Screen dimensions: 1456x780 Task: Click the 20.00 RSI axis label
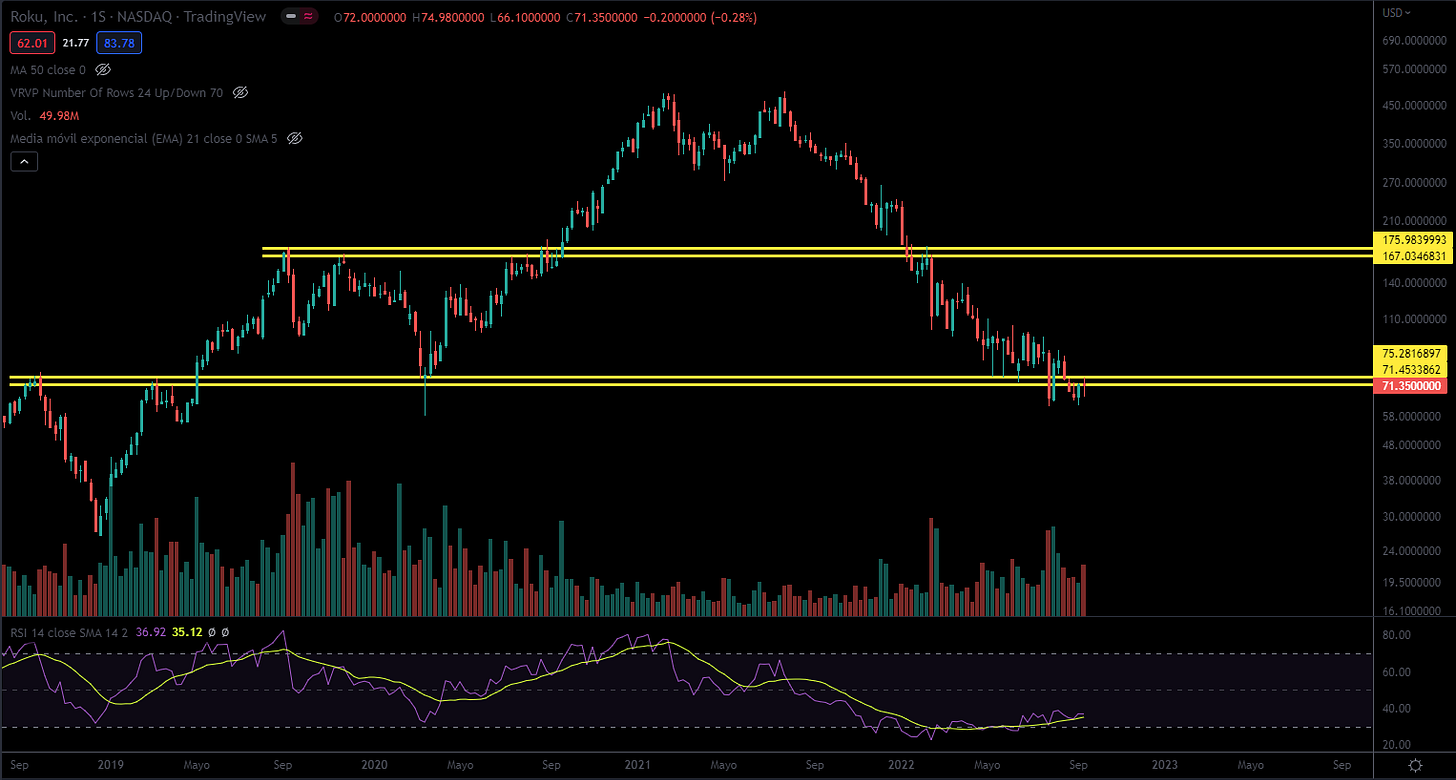click(1396, 744)
